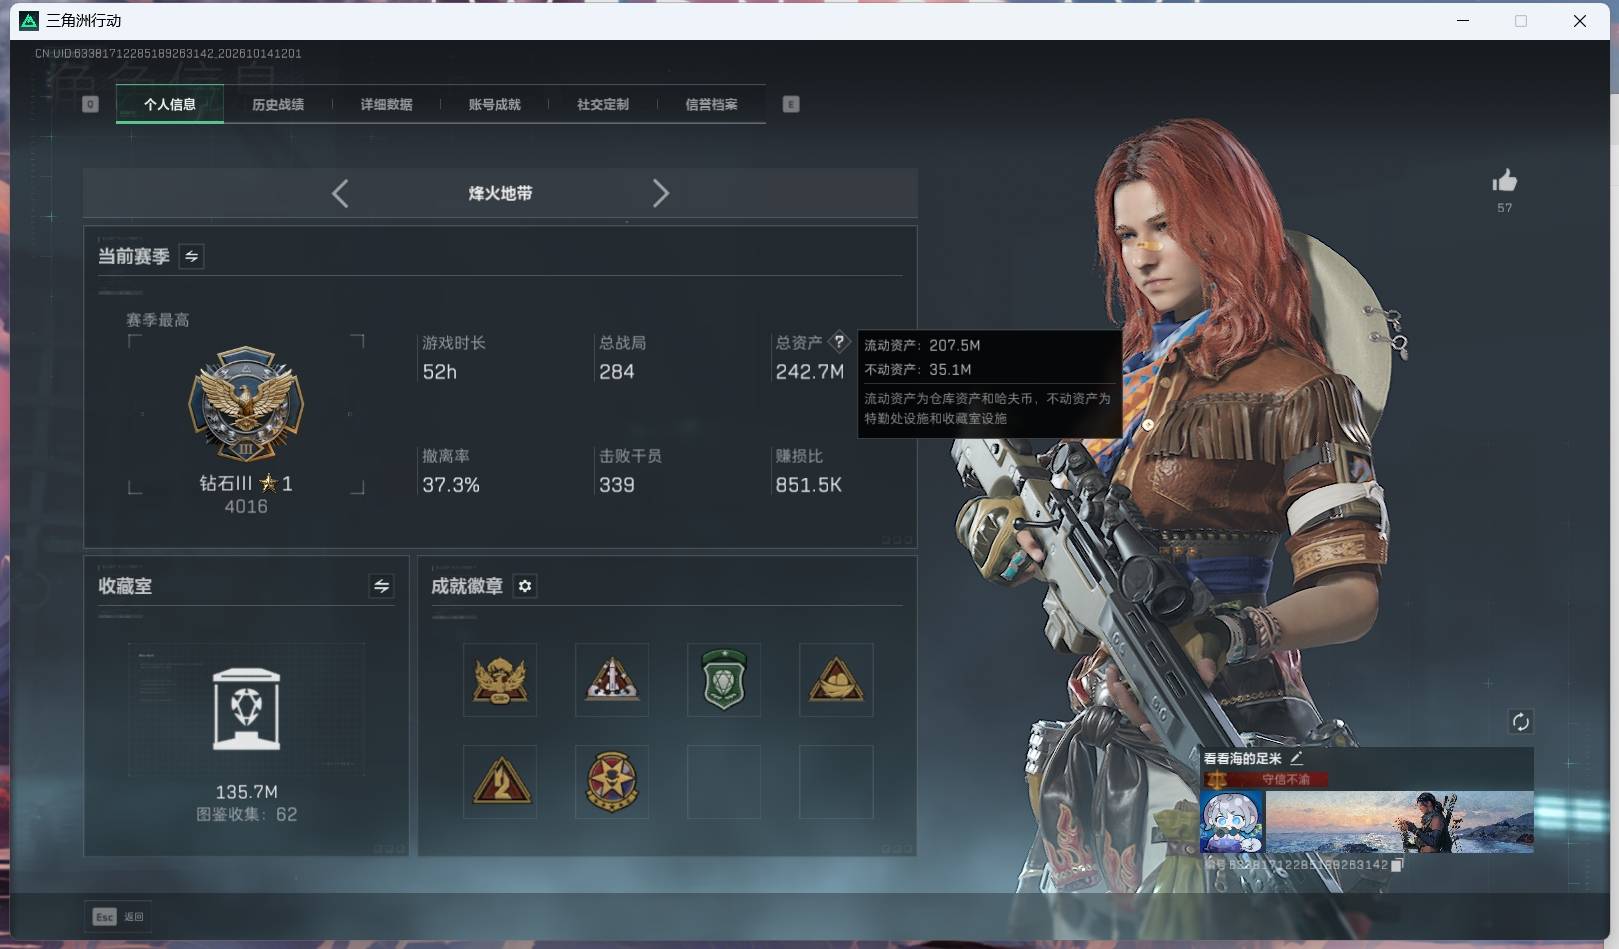Click the Q key previous-tab icon

[x=90, y=104]
